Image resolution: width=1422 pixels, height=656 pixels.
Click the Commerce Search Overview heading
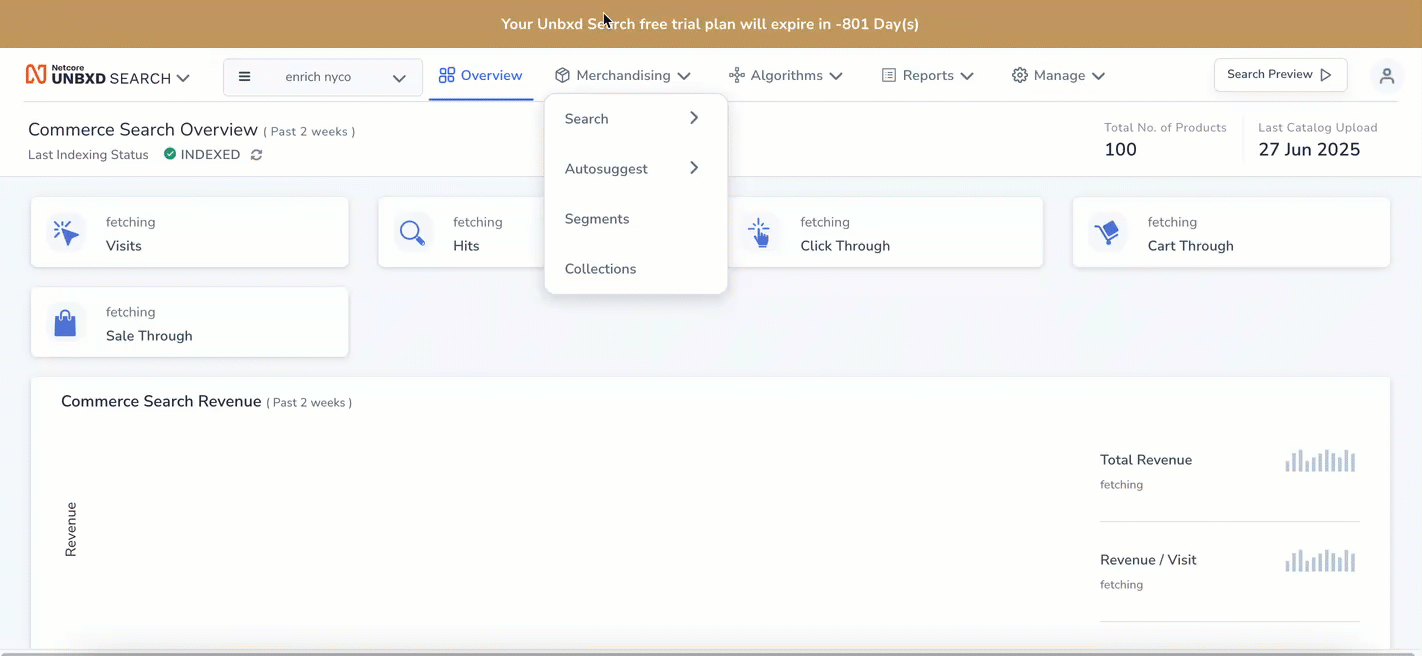[x=143, y=130]
